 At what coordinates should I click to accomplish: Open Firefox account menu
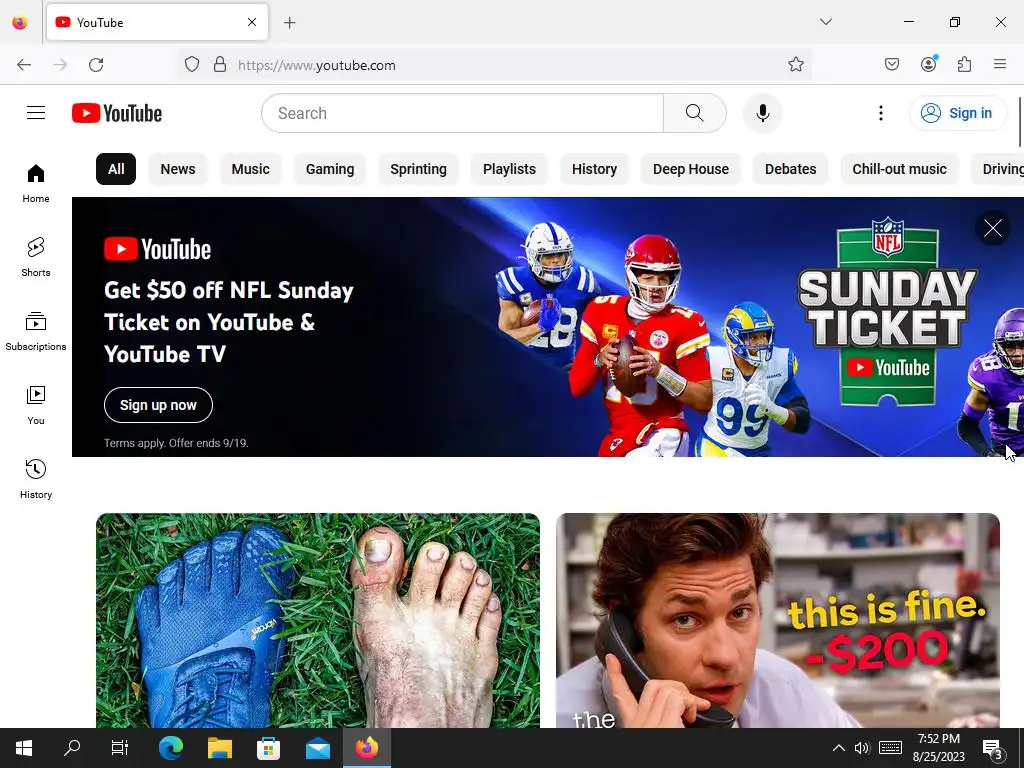click(929, 64)
